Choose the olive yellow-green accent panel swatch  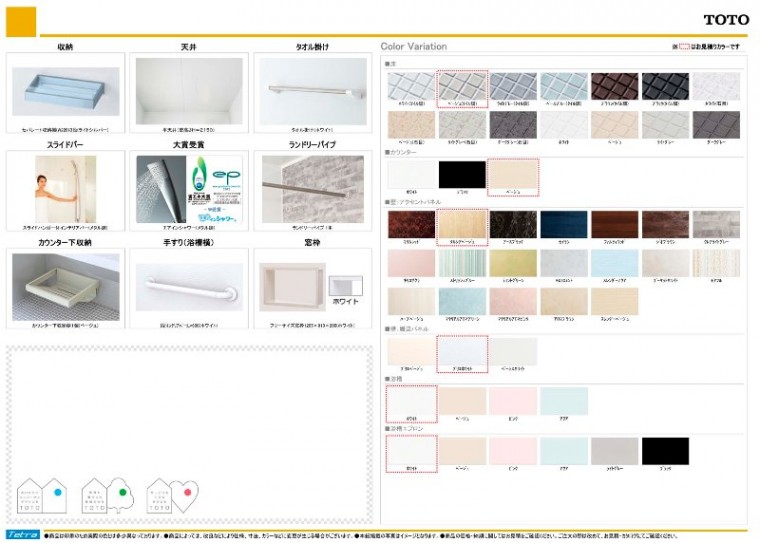[513, 263]
